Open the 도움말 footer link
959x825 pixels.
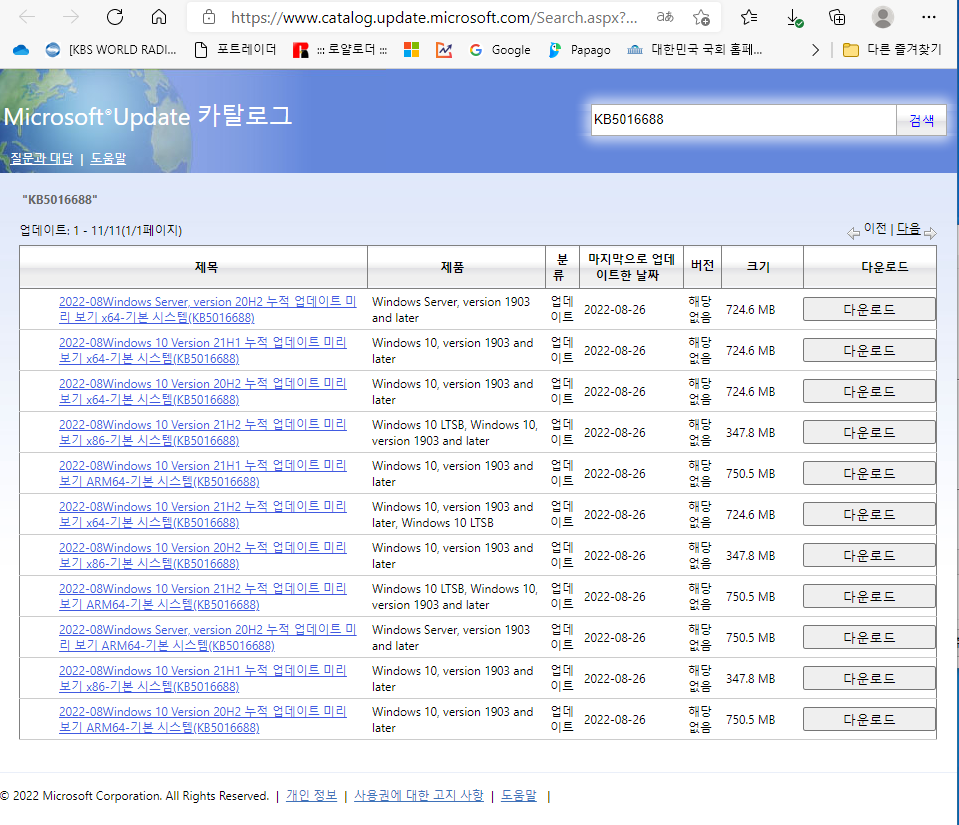[x=519, y=796]
